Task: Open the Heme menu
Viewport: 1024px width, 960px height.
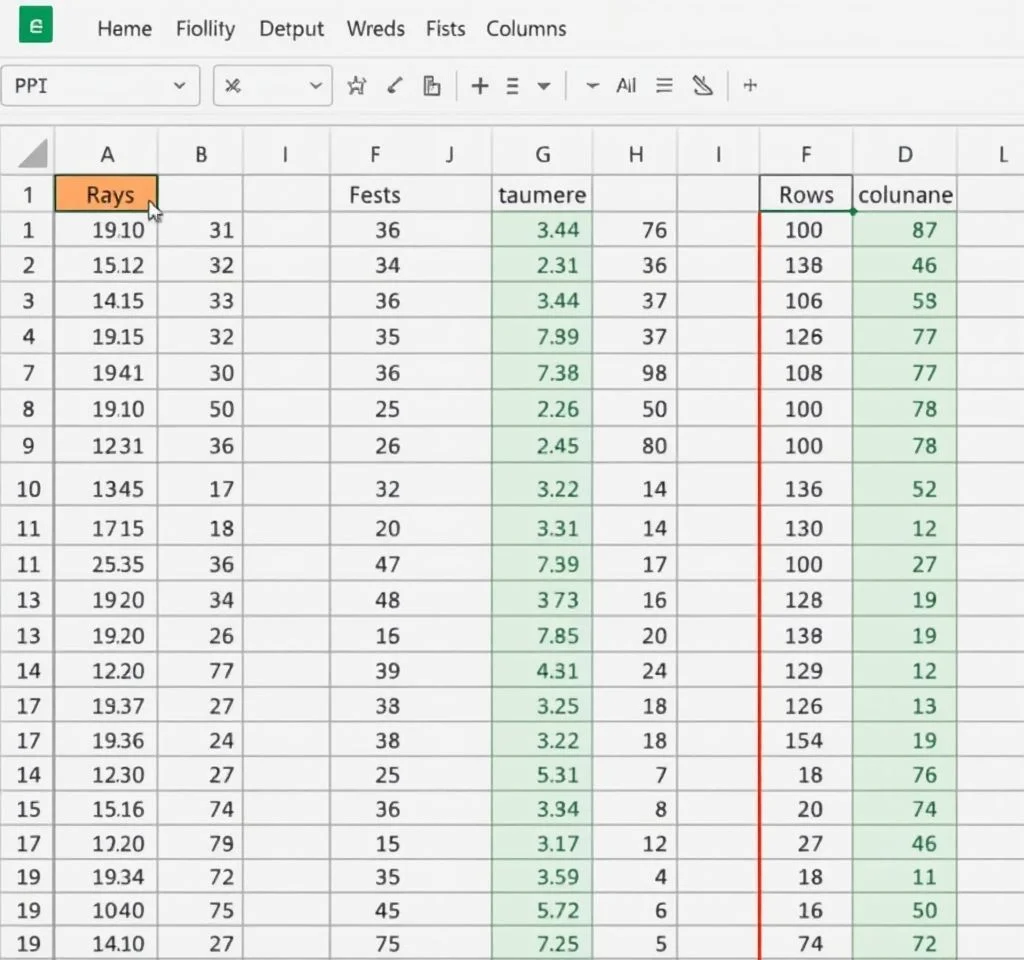Action: [125, 29]
